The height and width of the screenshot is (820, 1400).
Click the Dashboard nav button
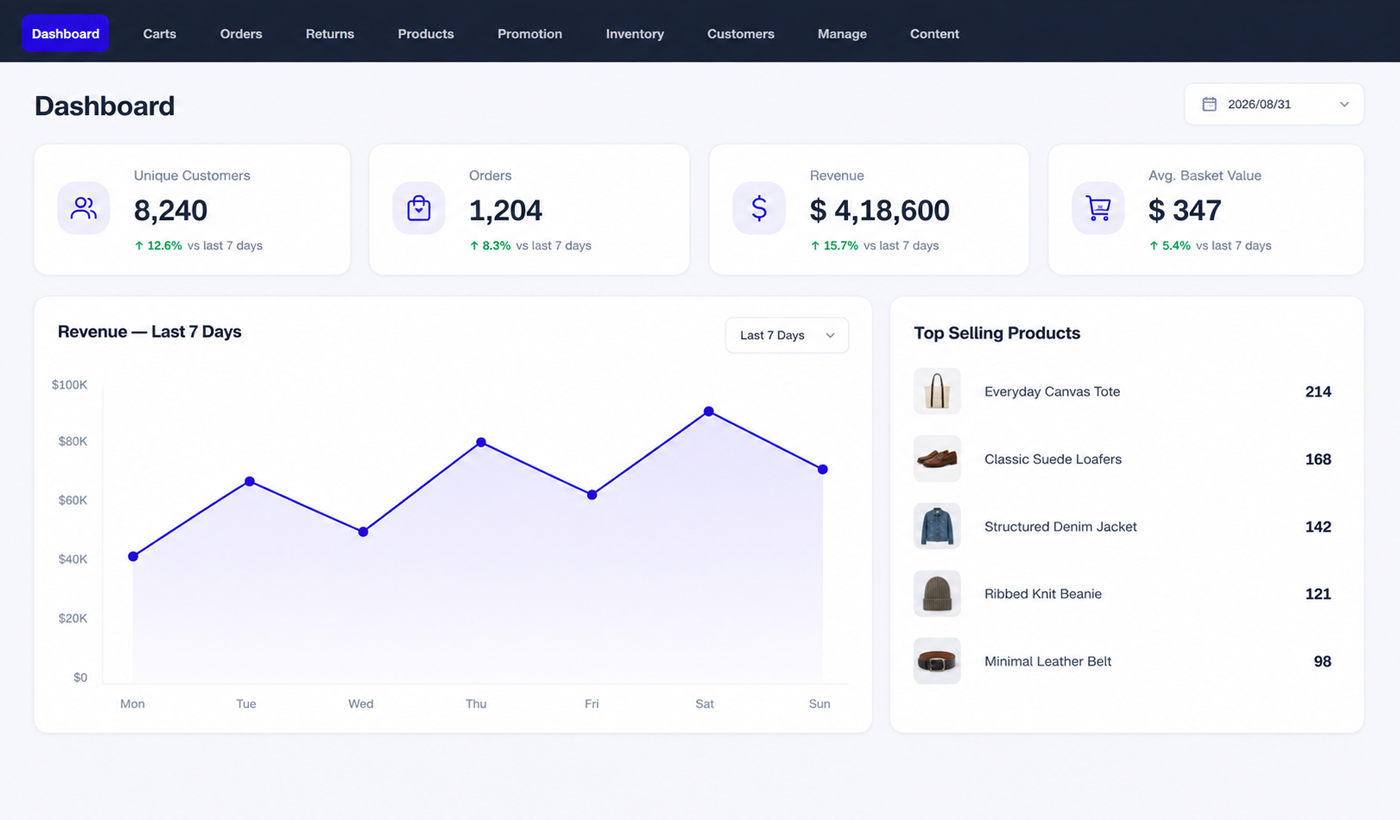click(x=65, y=33)
